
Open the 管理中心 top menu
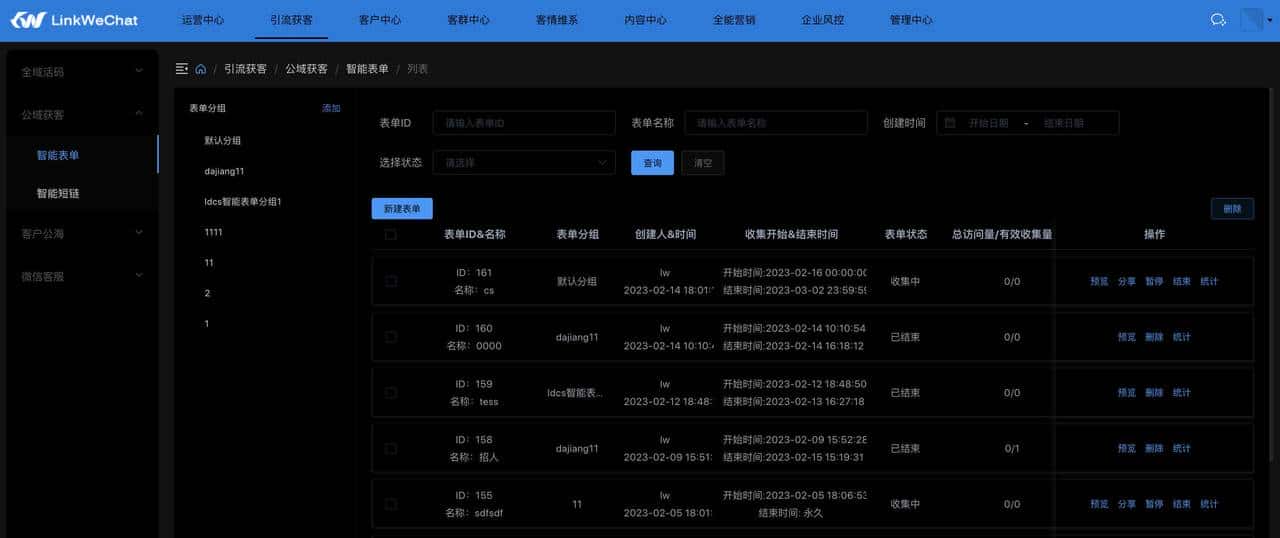(x=911, y=20)
